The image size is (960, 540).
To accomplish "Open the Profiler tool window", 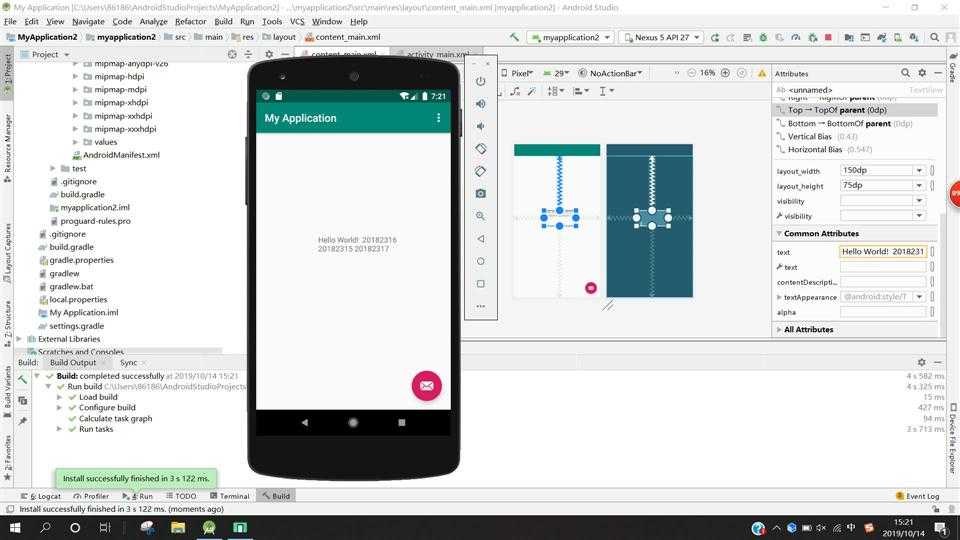I will [91, 496].
